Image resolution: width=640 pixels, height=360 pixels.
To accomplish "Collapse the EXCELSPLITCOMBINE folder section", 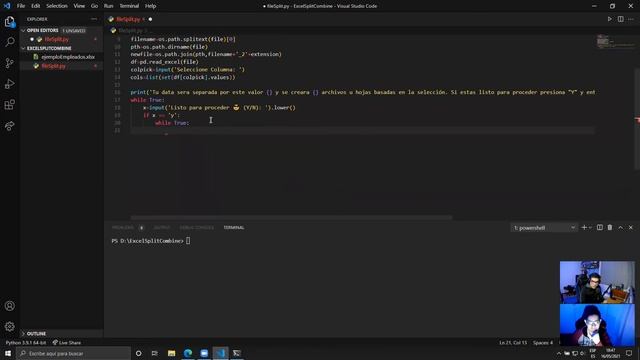I will pyautogui.click(x=49, y=48).
